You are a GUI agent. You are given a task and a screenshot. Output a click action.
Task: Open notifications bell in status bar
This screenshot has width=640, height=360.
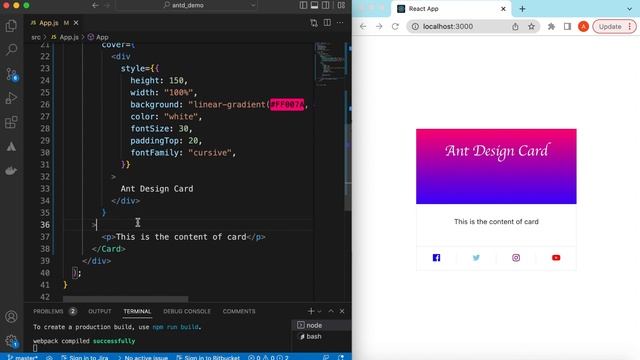coord(341,357)
